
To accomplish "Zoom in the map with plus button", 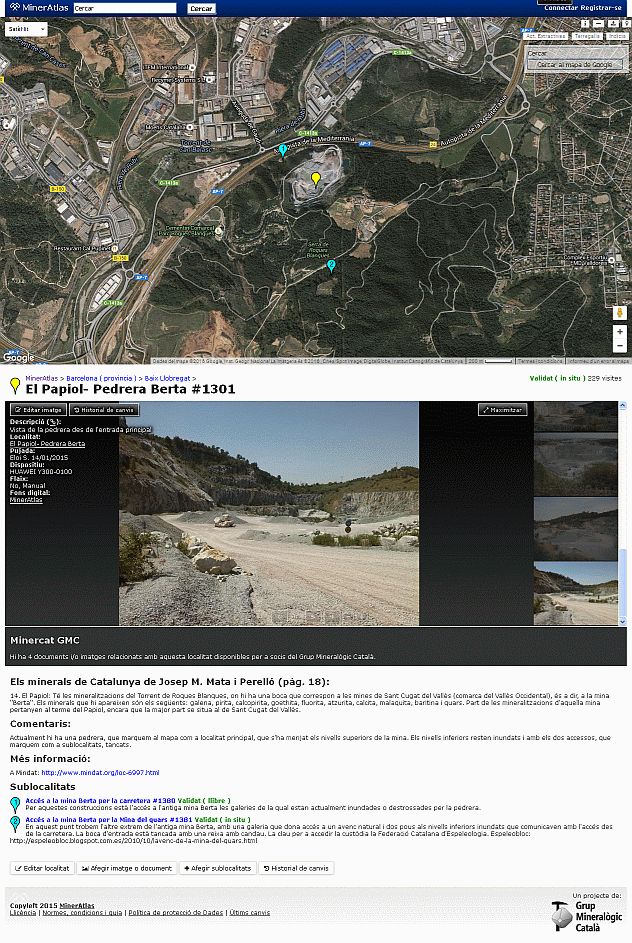I will point(620,332).
